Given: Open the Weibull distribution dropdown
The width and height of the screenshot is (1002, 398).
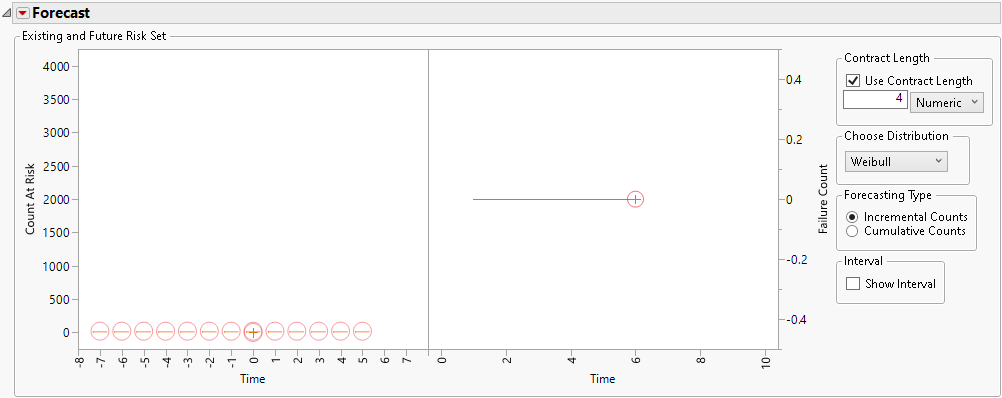Looking at the screenshot, I should click(896, 162).
